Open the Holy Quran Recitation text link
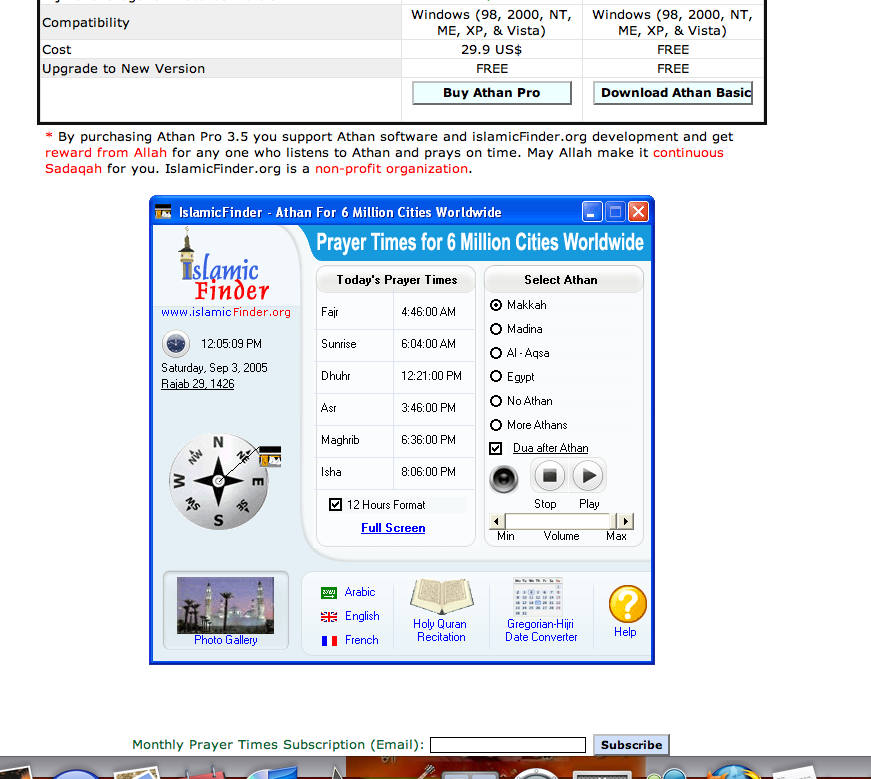 [440, 631]
